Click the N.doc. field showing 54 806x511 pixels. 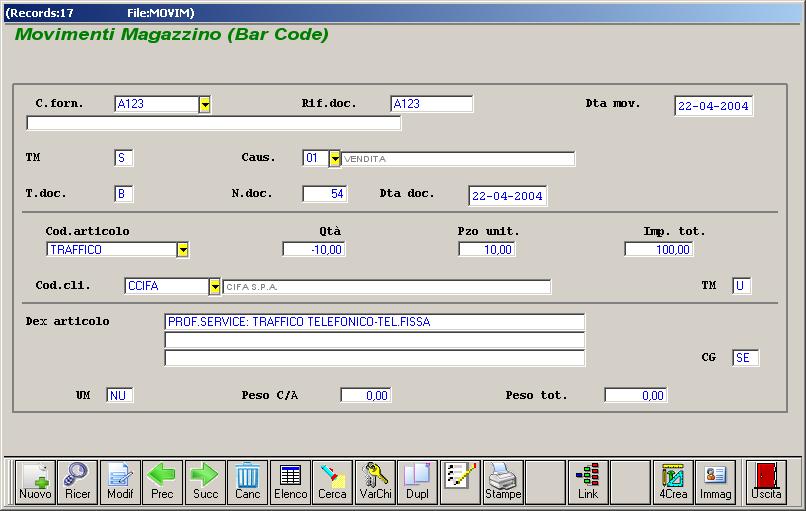click(x=325, y=194)
